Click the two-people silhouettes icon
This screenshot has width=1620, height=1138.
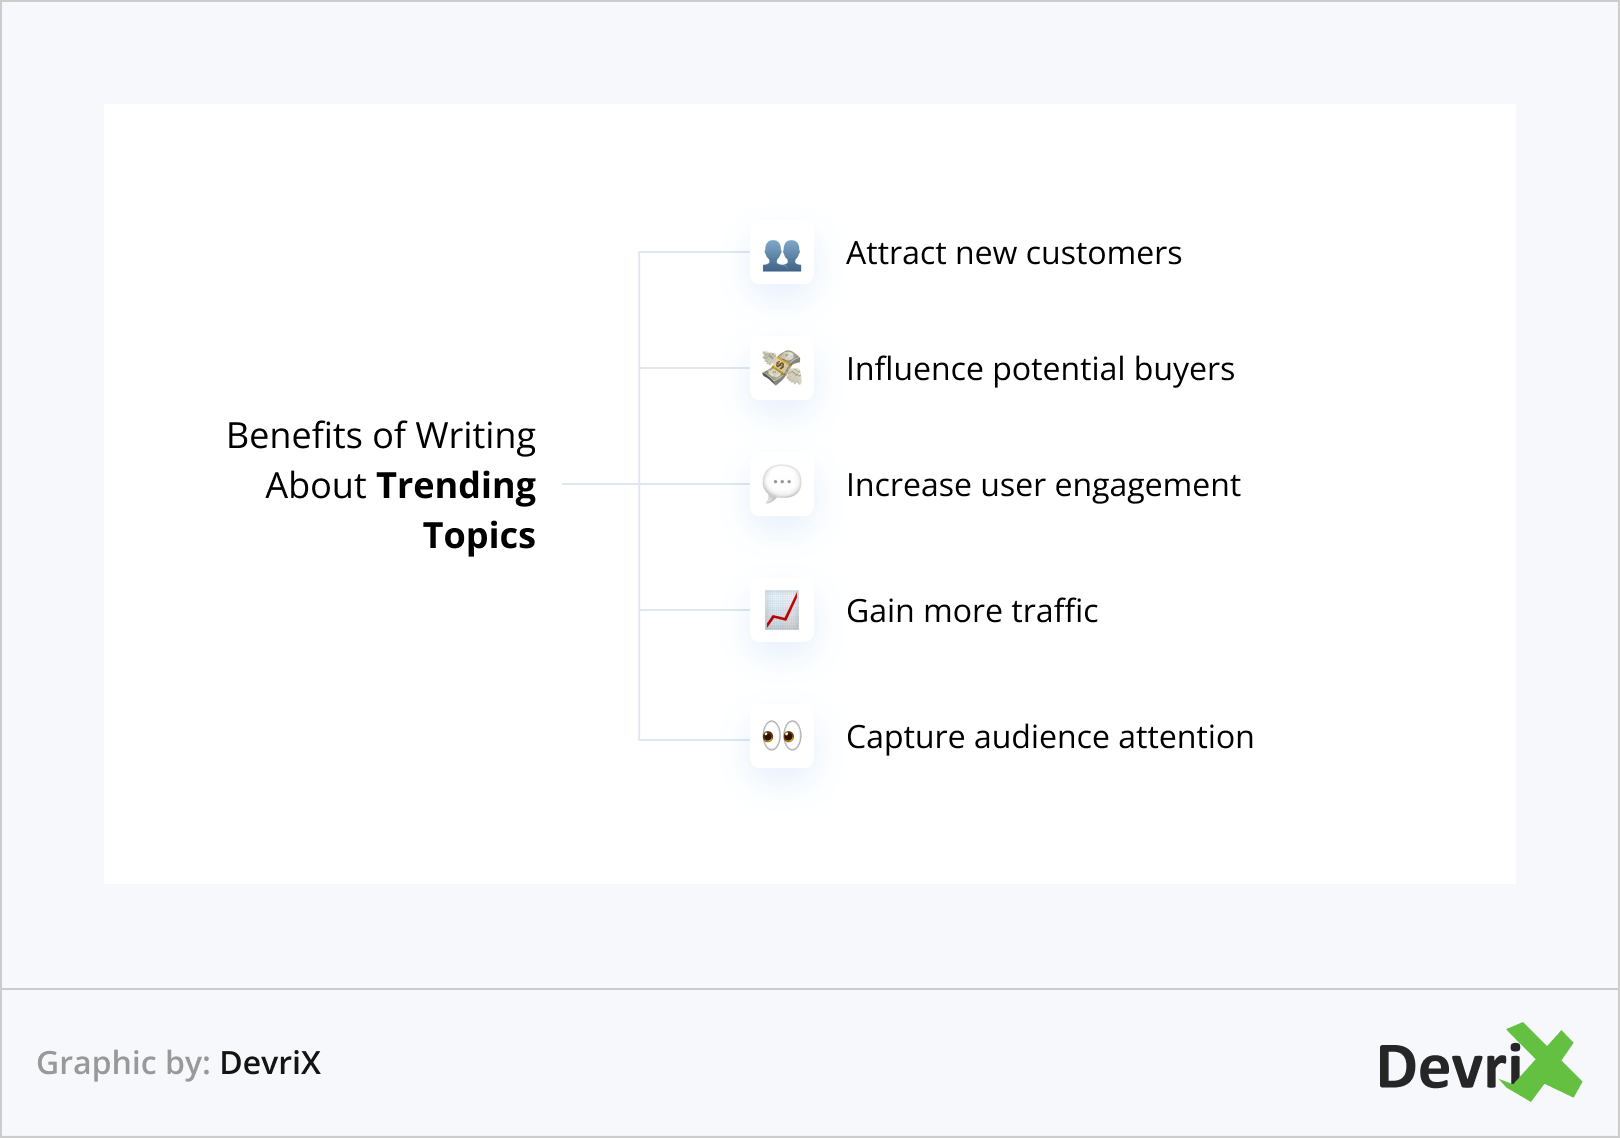click(x=782, y=254)
